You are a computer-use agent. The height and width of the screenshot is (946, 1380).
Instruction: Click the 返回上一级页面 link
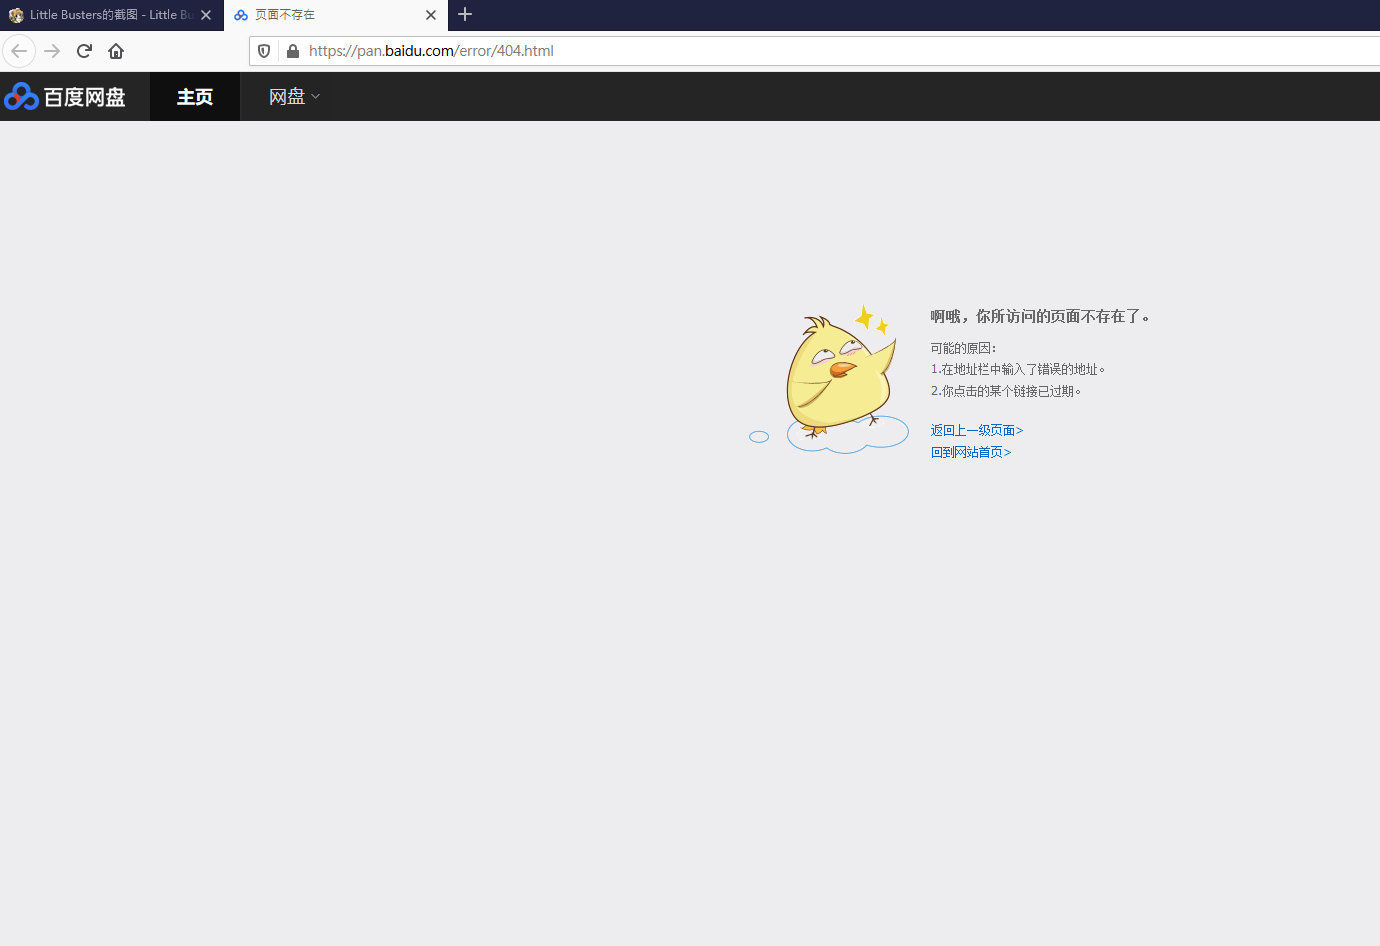point(977,430)
